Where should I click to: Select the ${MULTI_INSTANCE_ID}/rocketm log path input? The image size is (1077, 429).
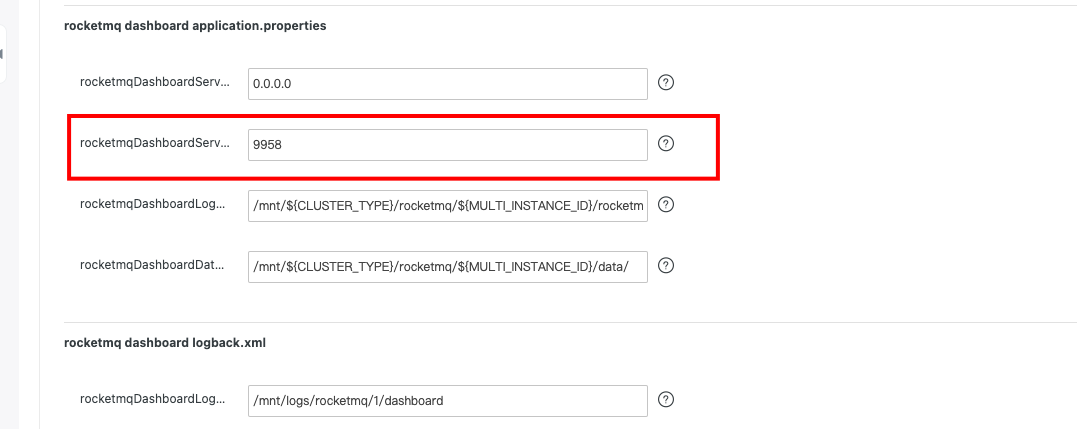point(447,205)
